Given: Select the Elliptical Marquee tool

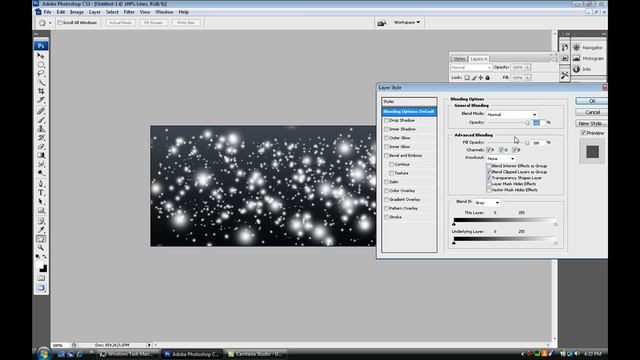Looking at the screenshot, I should pos(41,64).
